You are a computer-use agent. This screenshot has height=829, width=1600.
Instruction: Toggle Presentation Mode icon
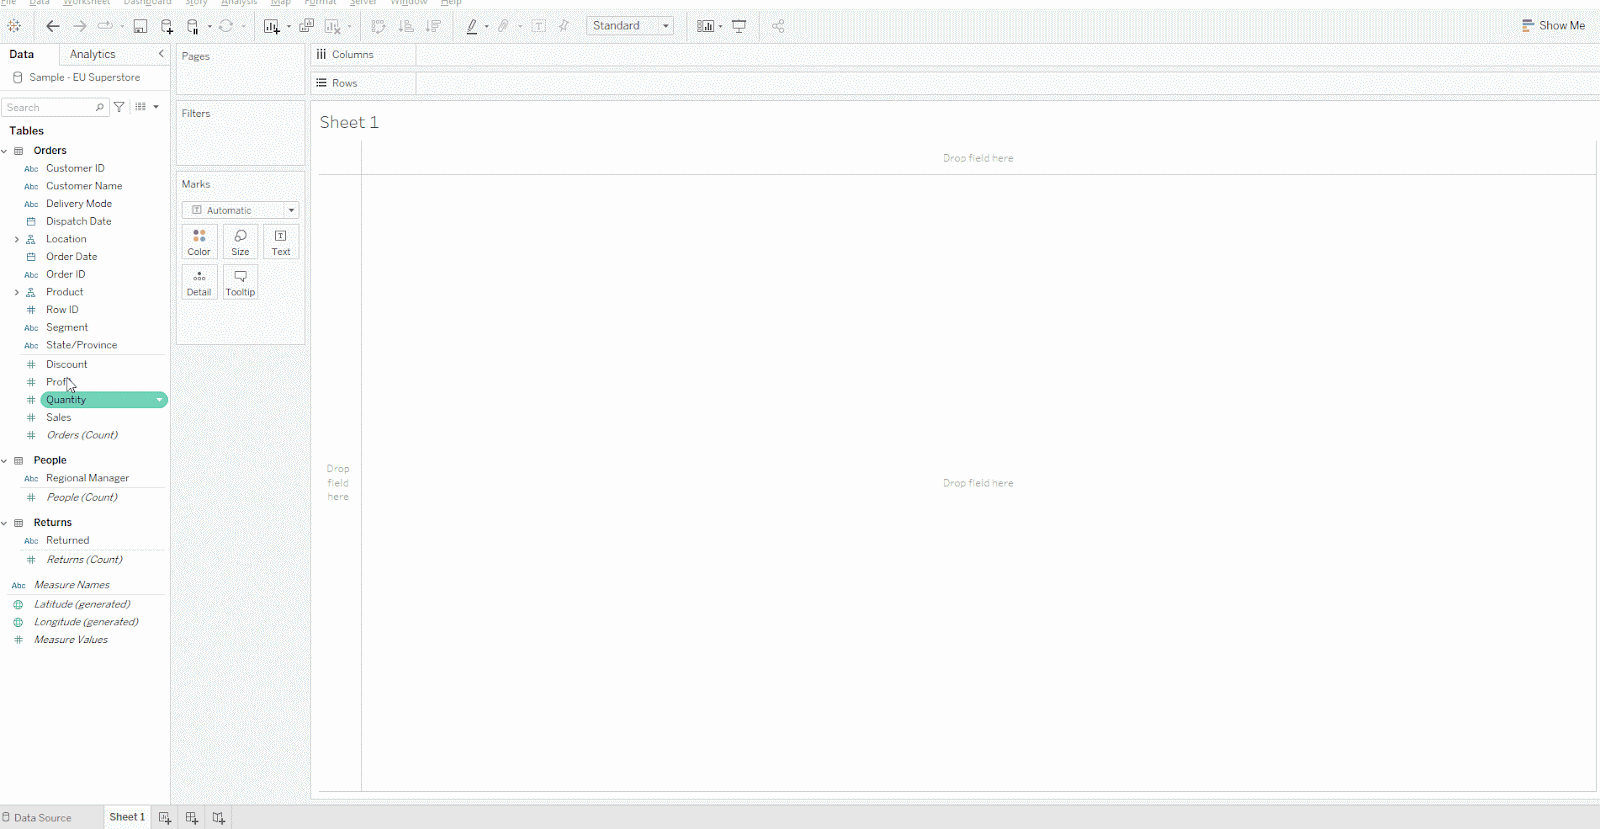pos(739,26)
